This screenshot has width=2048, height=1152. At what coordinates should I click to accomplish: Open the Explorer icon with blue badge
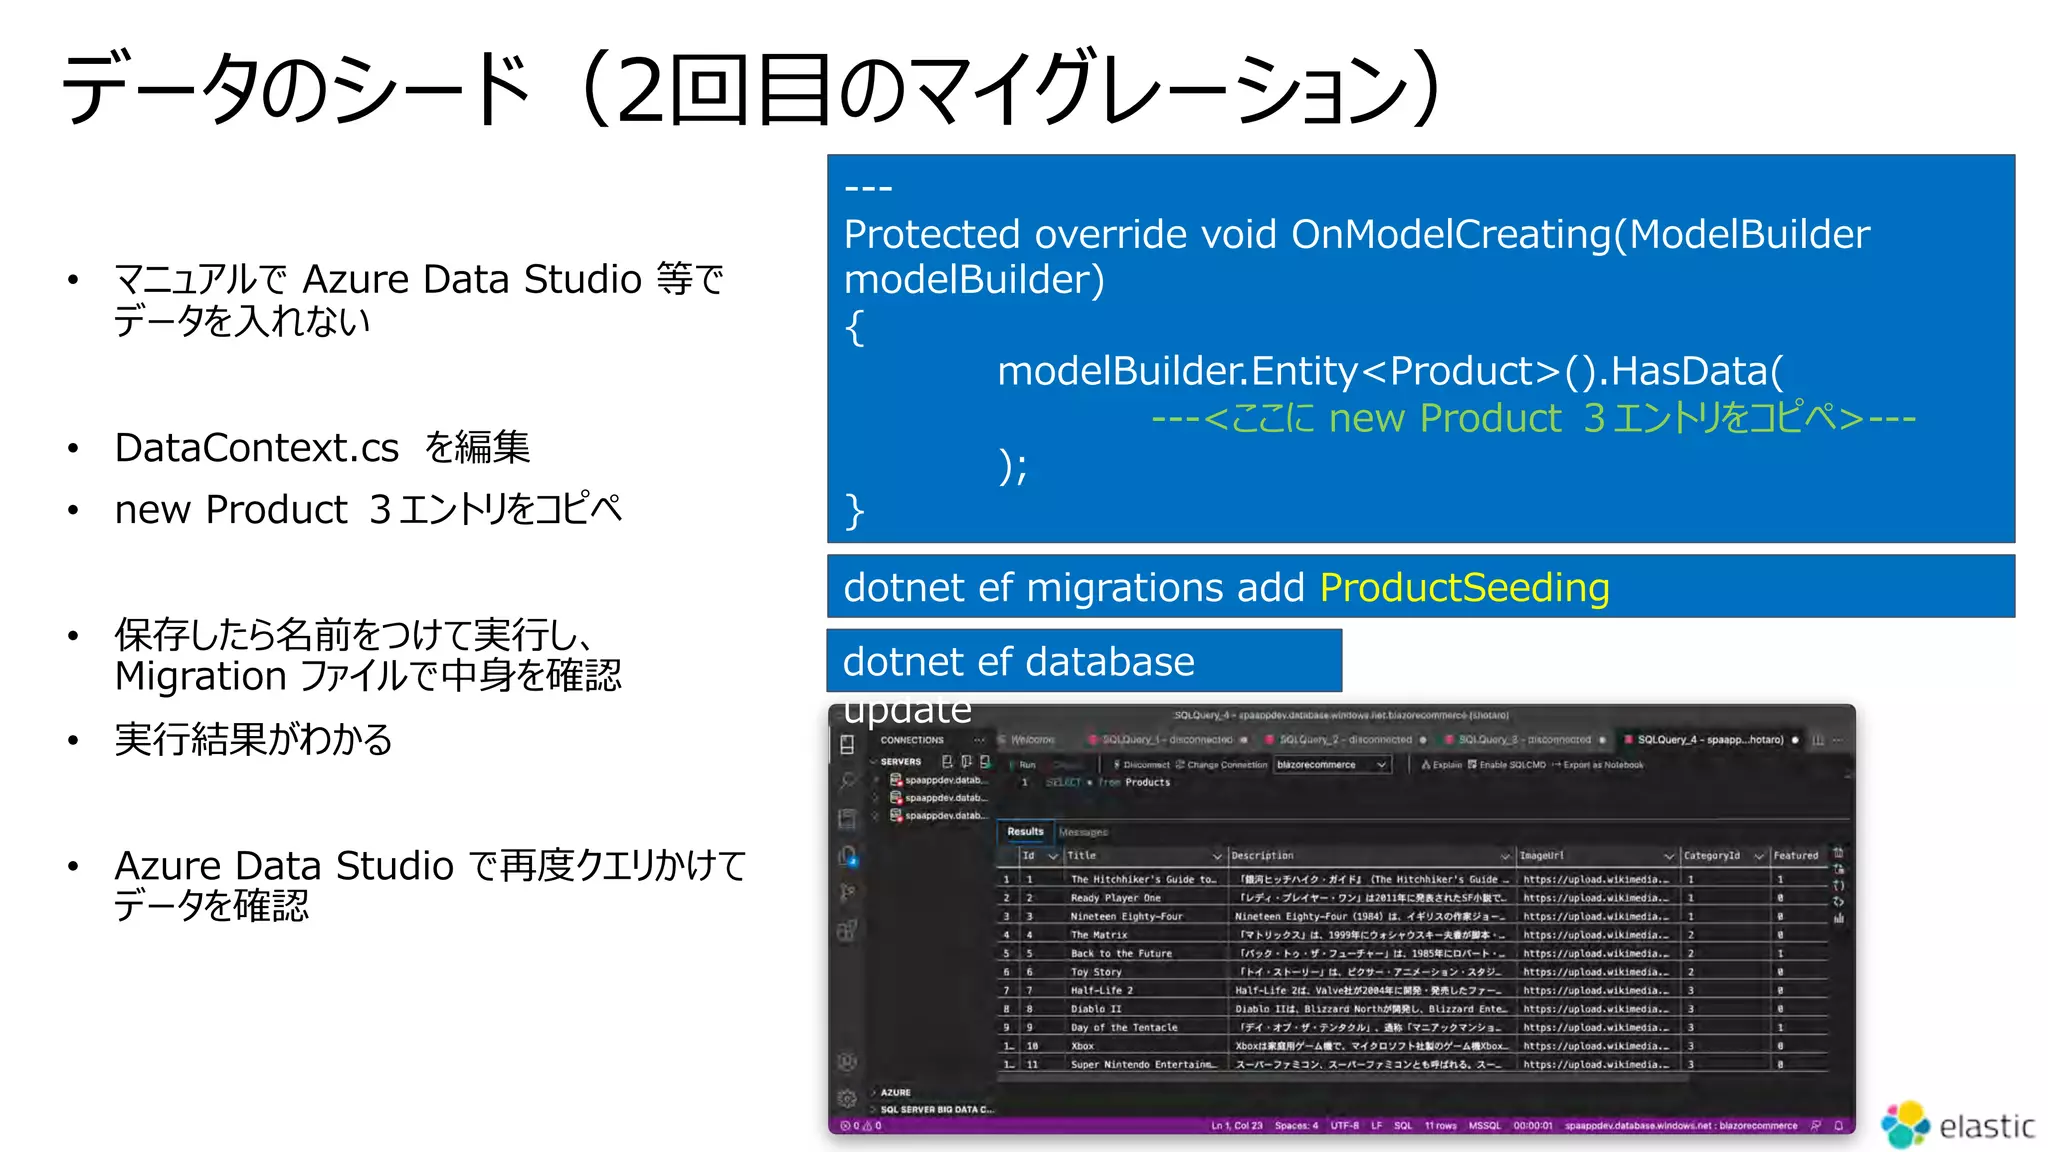click(847, 856)
